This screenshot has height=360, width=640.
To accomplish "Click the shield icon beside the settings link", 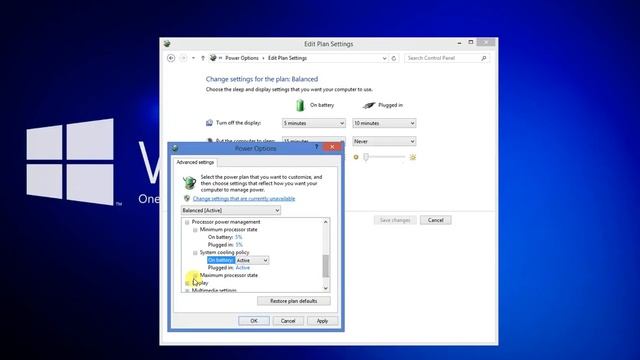I will 187,198.
